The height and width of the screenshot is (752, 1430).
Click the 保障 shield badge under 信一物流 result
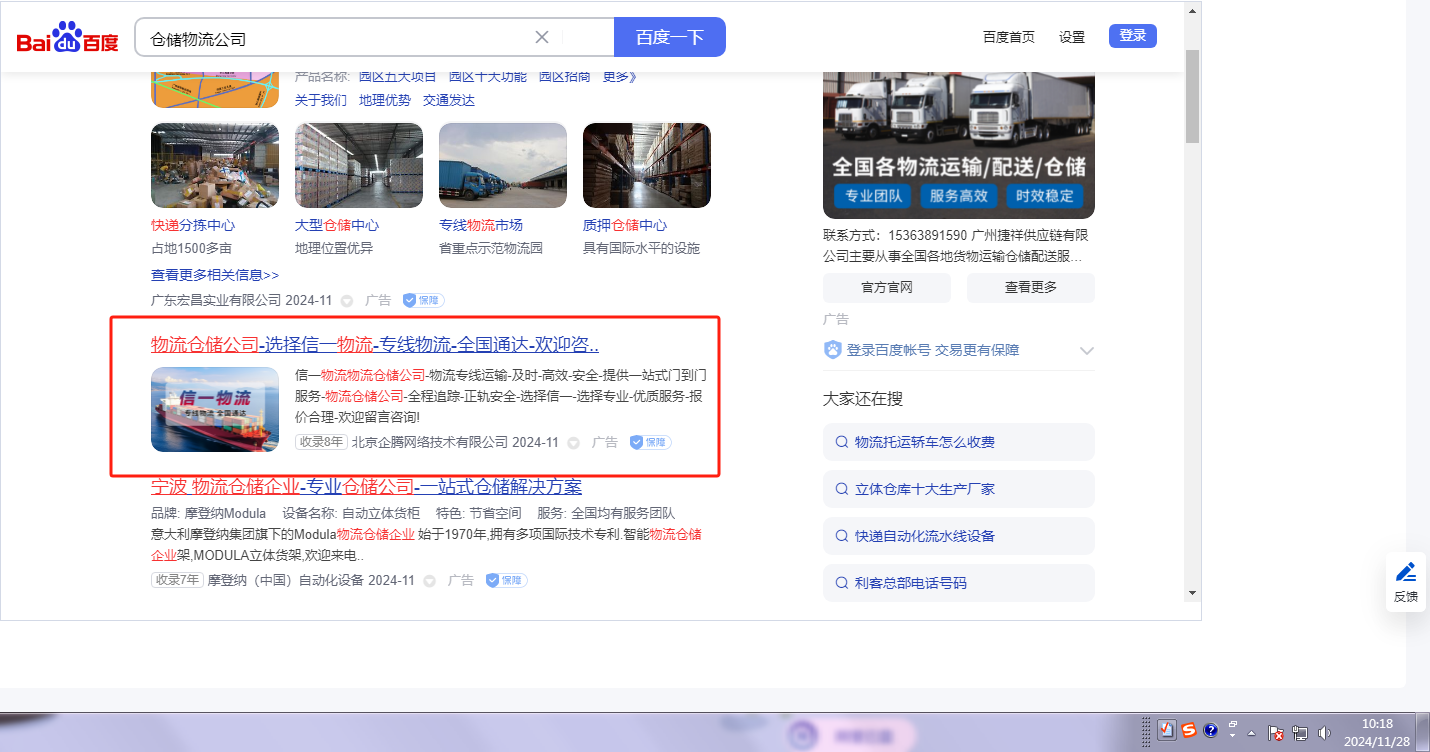tap(650, 442)
